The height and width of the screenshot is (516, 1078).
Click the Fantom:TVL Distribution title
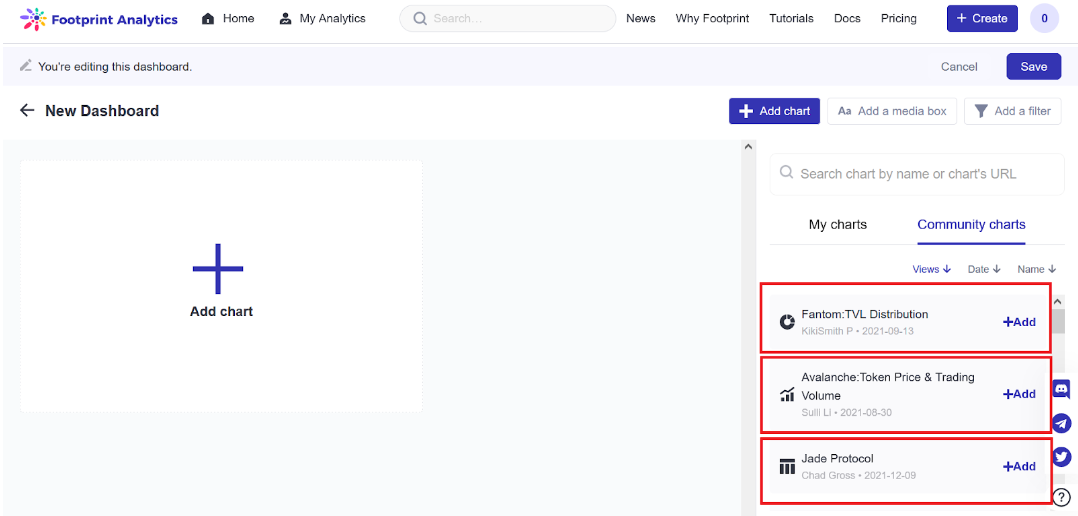tap(864, 314)
